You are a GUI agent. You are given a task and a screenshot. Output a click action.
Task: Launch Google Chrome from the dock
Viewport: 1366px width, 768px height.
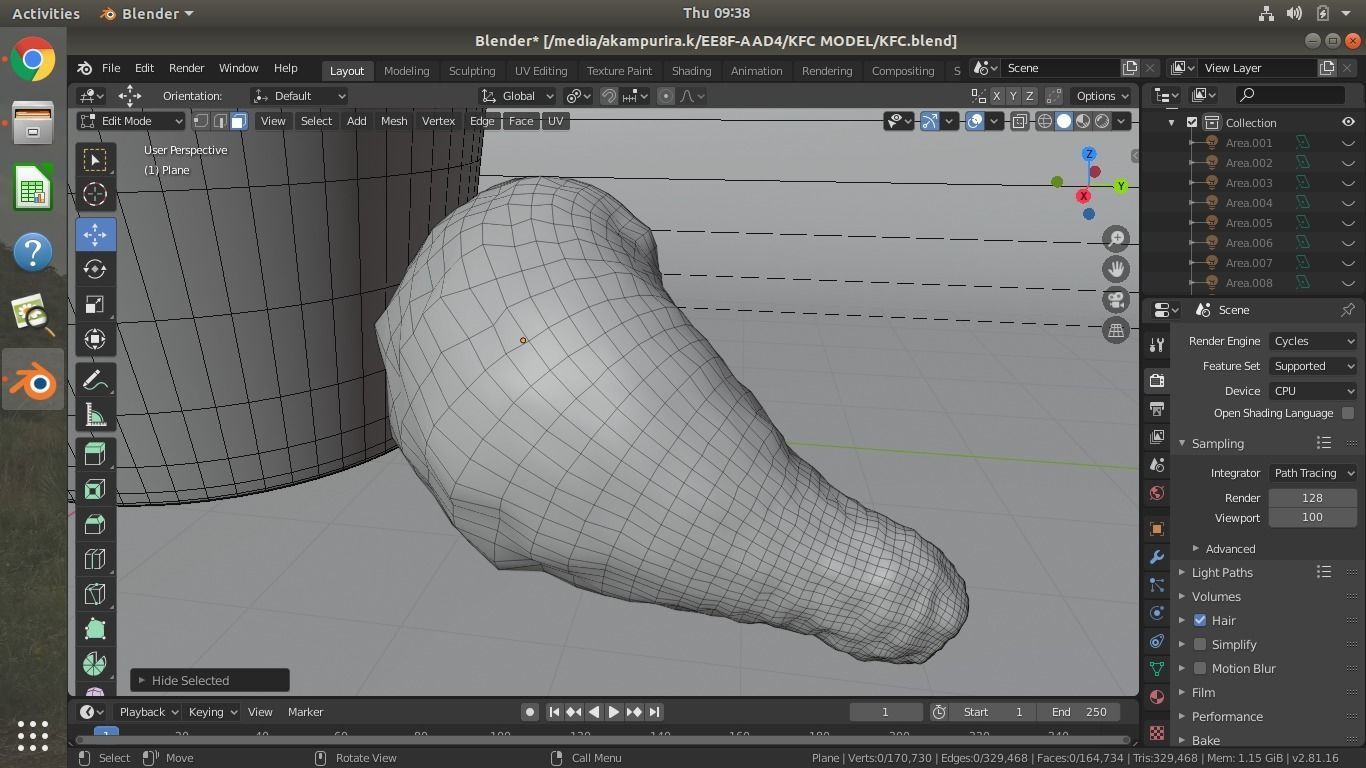tap(33, 60)
